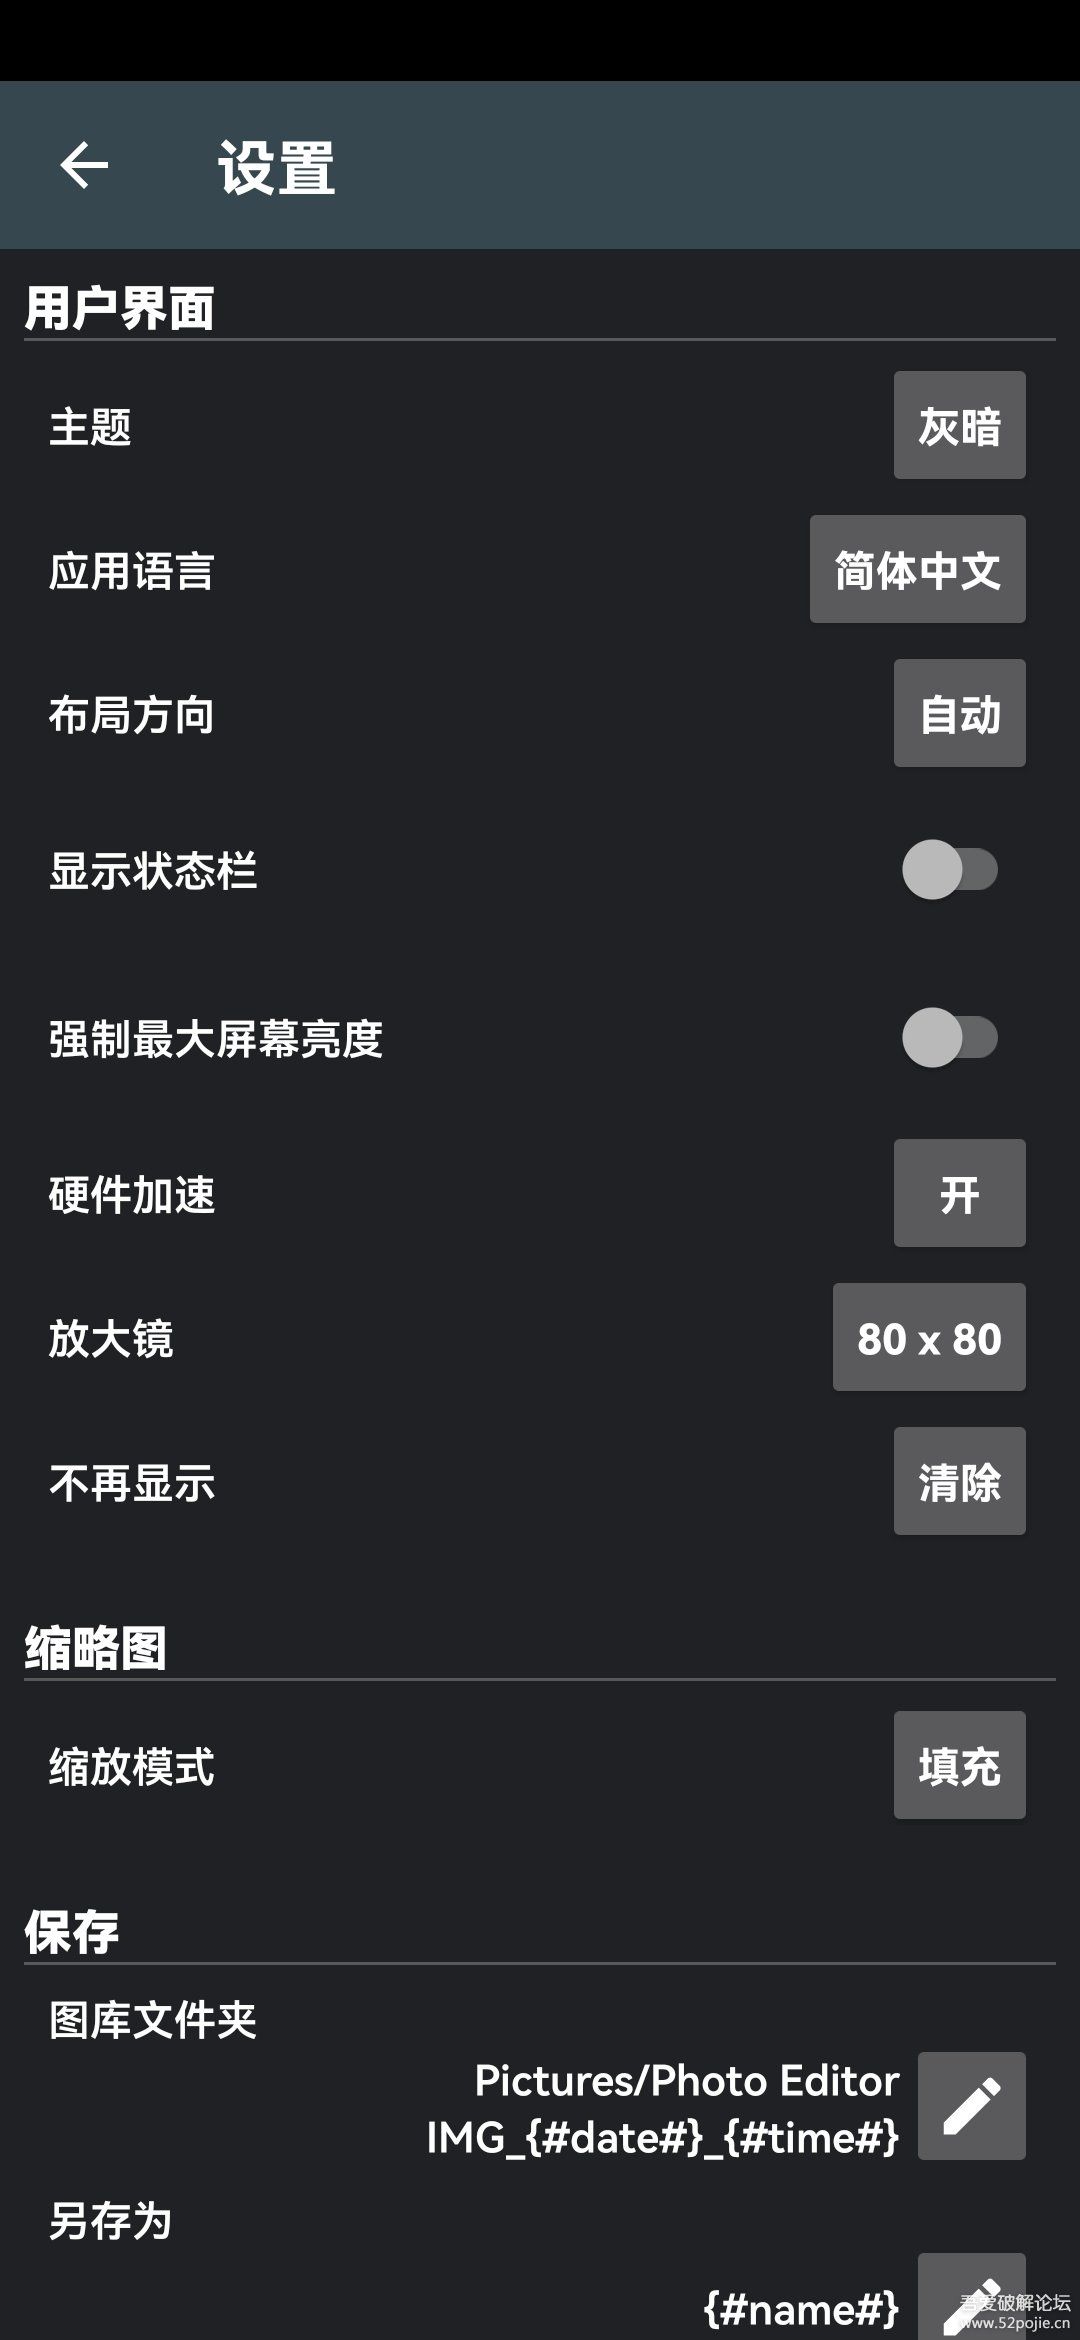
Task: Click the {#name#} filename template text
Action: click(801, 2309)
